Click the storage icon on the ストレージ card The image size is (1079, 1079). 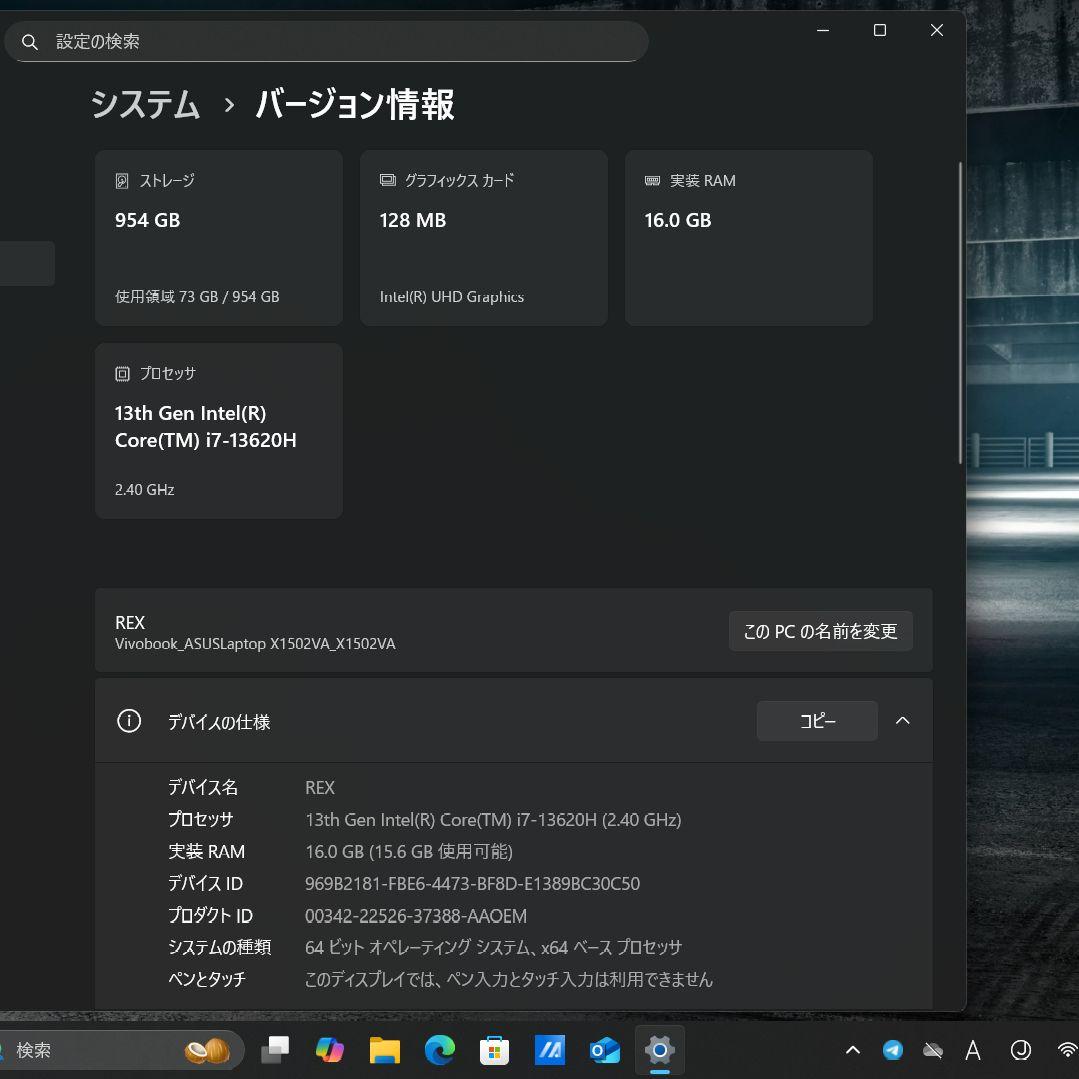(x=124, y=180)
